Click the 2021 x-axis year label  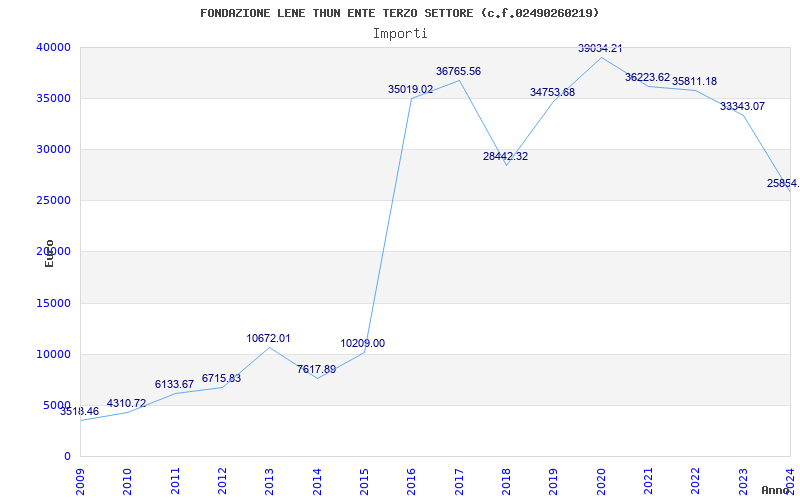tap(648, 481)
